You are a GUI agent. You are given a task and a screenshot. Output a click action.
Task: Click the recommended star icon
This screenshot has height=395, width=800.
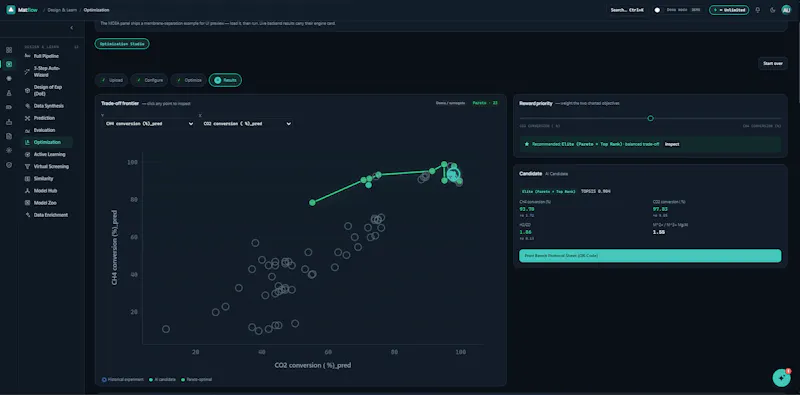(x=527, y=144)
